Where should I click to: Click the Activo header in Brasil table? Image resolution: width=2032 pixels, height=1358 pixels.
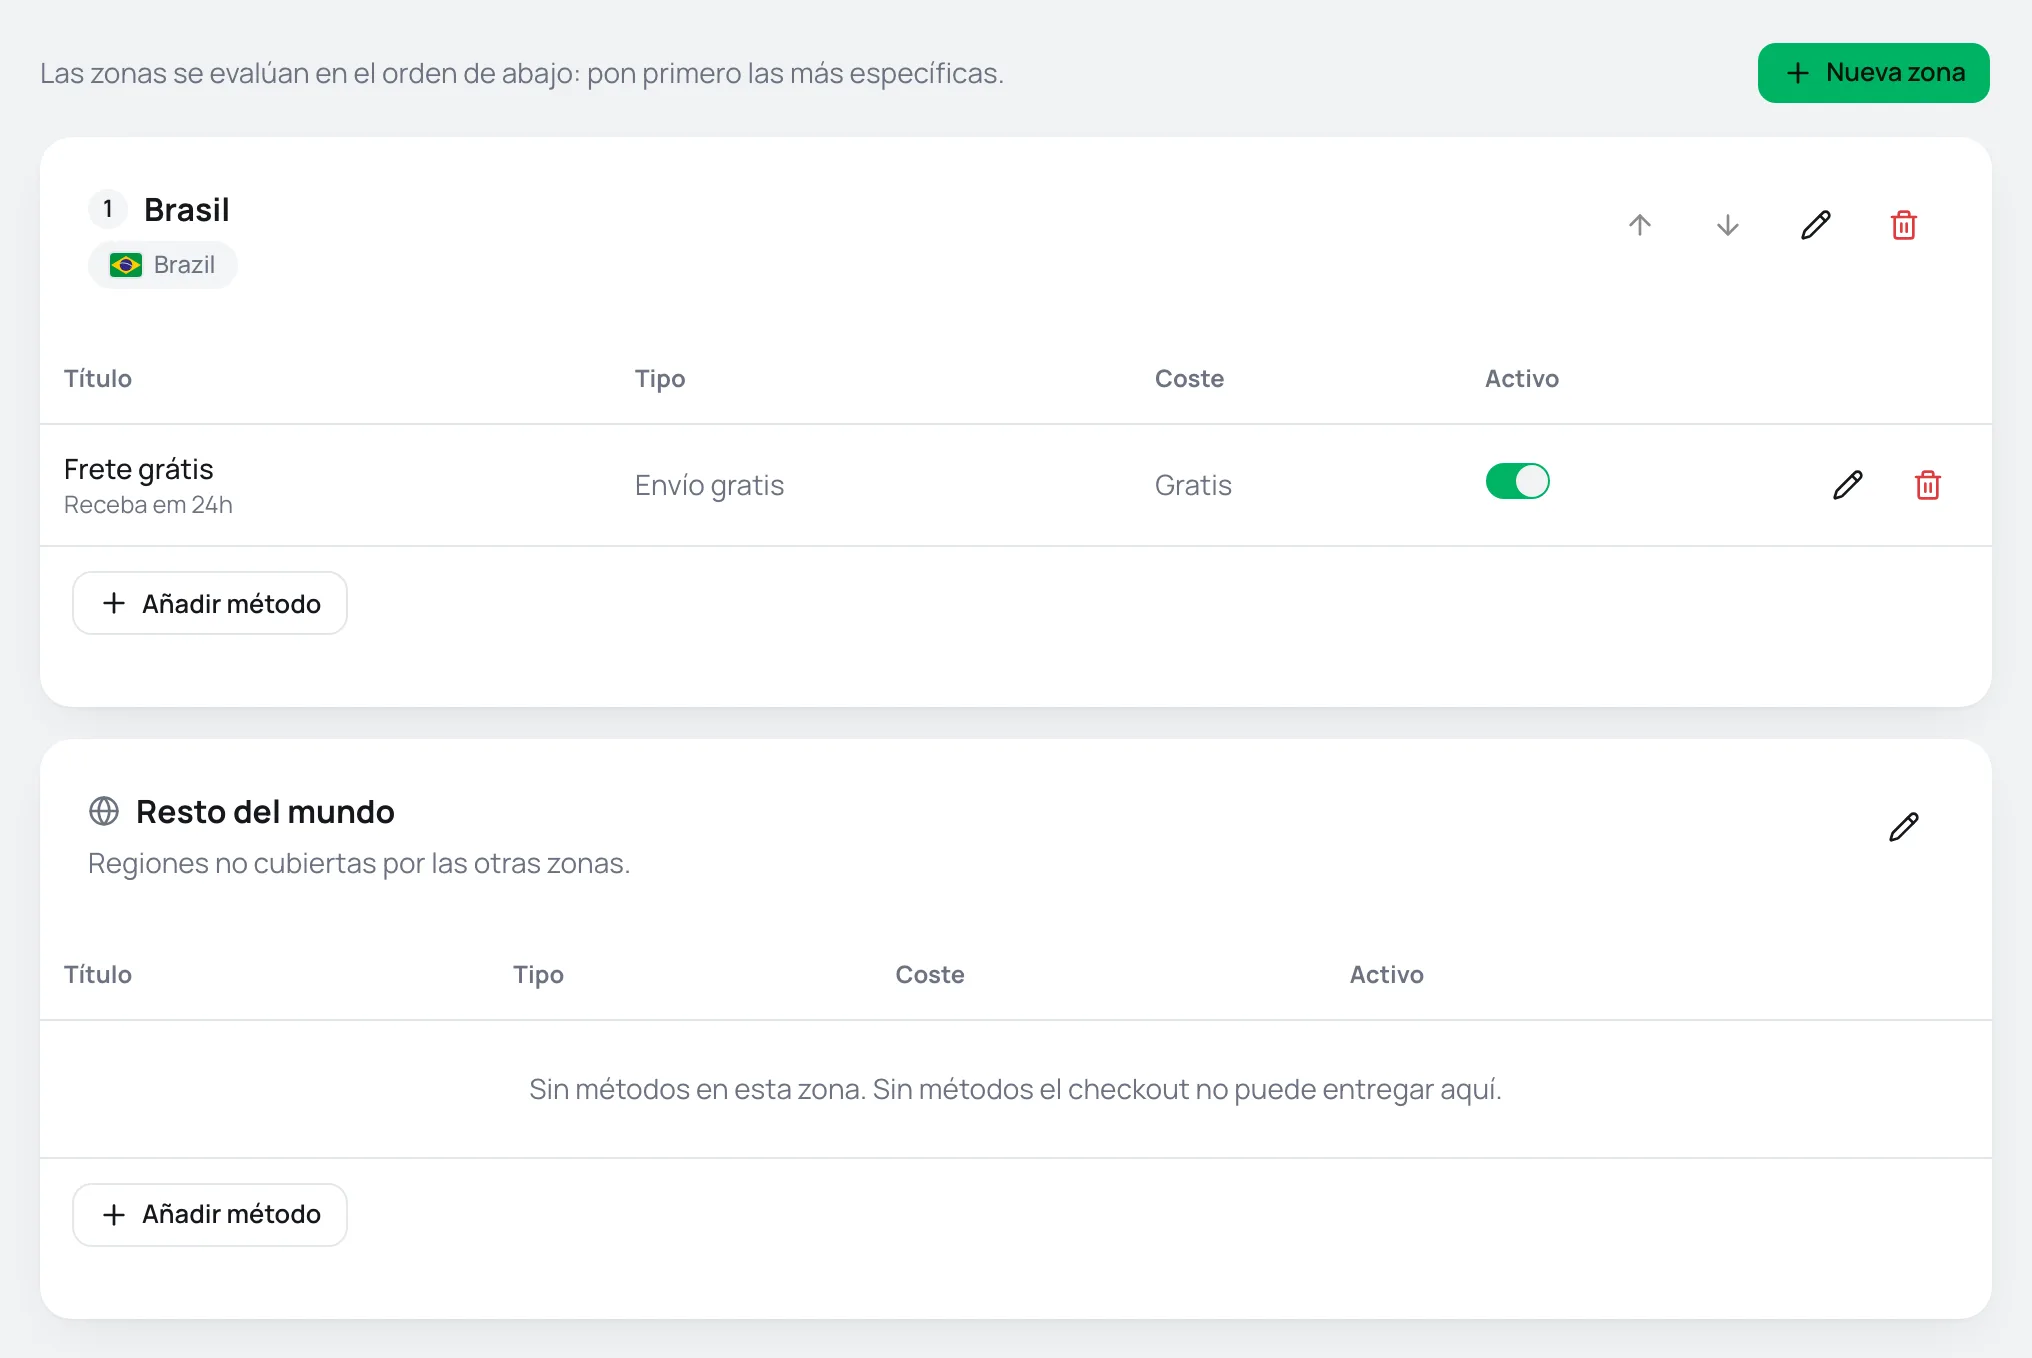tap(1522, 378)
